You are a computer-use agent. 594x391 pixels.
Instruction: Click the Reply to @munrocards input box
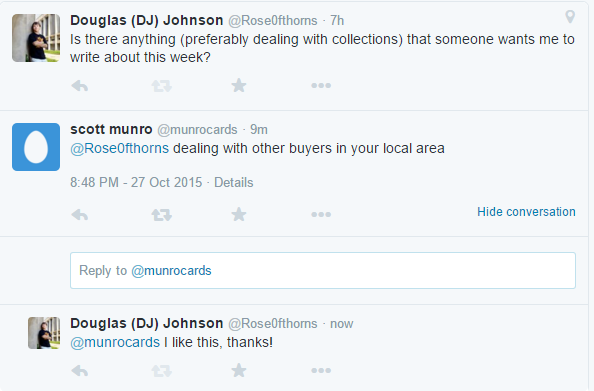(323, 271)
